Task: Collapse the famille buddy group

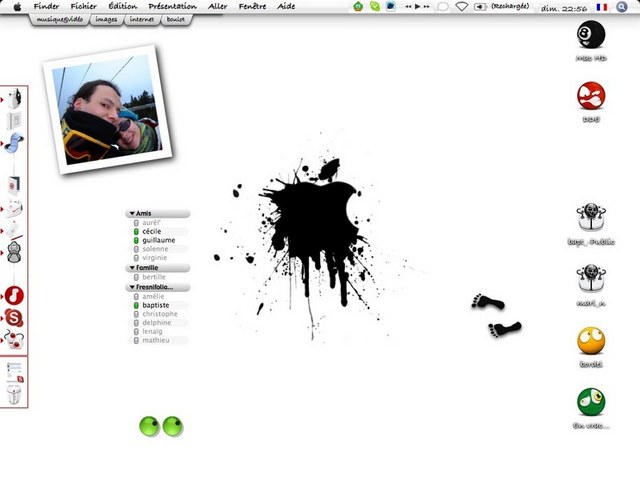Action: 131,268
